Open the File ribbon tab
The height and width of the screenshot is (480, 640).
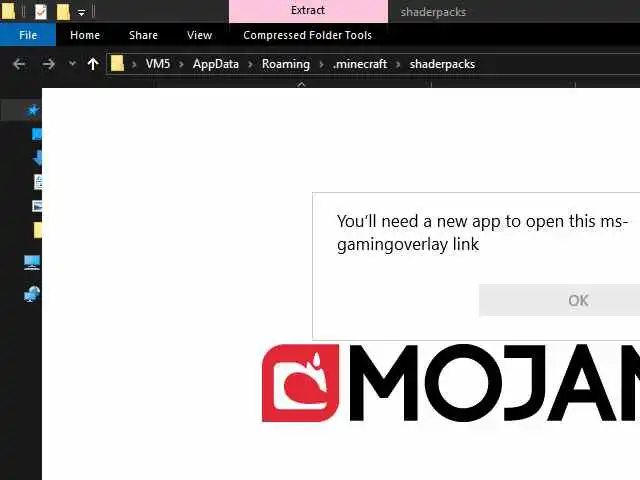(x=28, y=35)
